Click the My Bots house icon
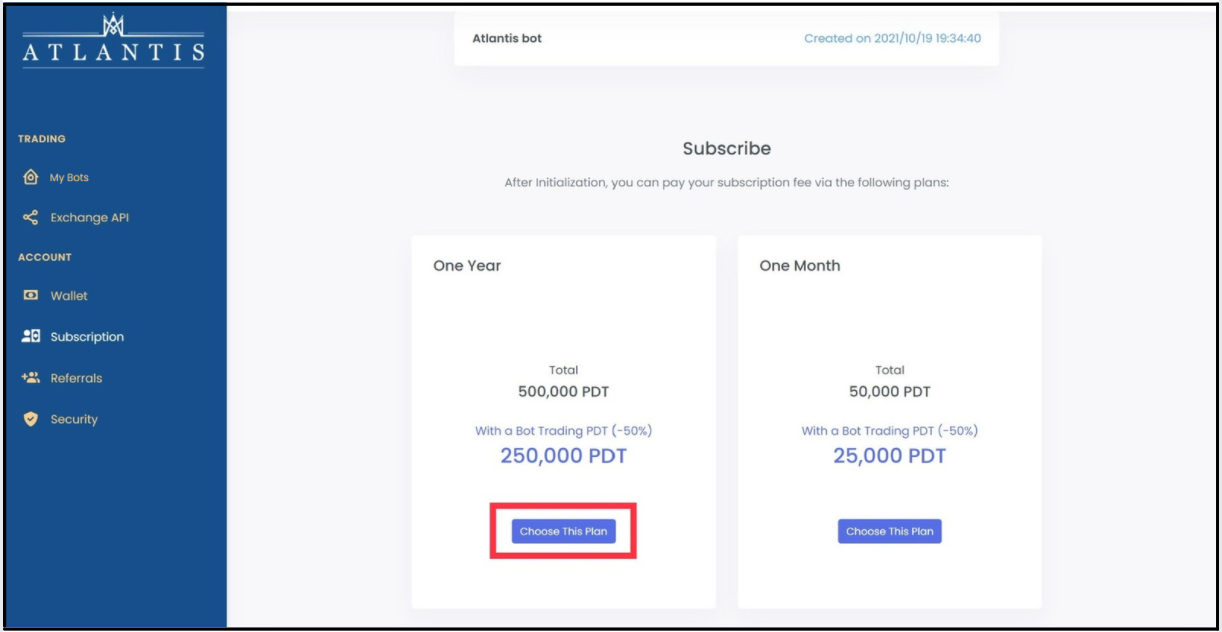The height and width of the screenshot is (632, 1222). pos(30,177)
